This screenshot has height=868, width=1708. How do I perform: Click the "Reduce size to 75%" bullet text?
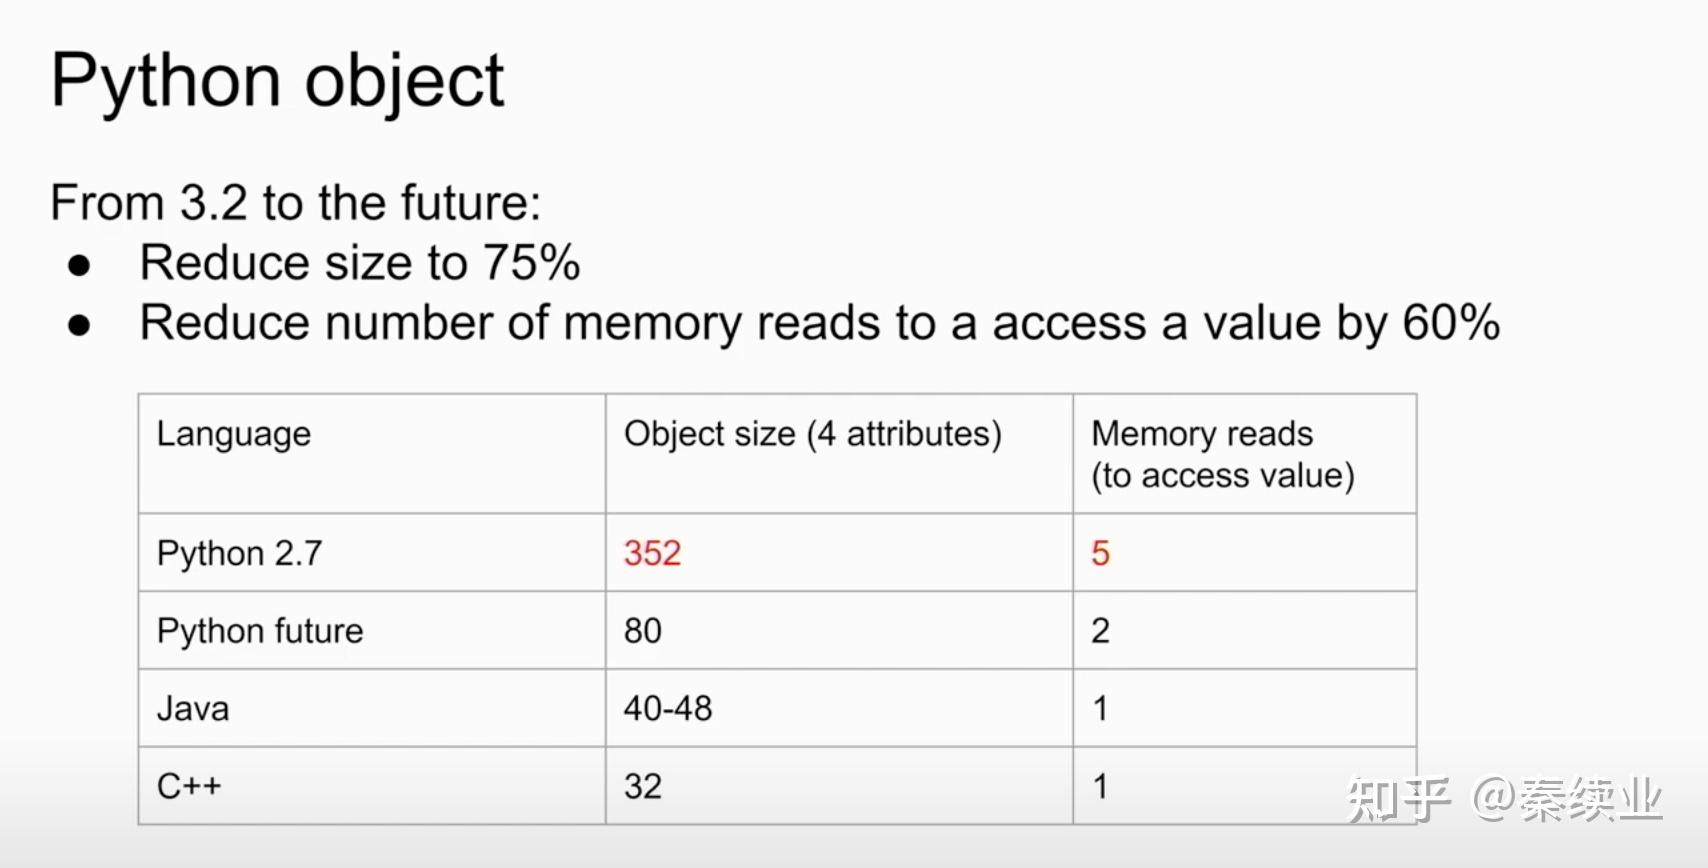pyautogui.click(x=360, y=263)
